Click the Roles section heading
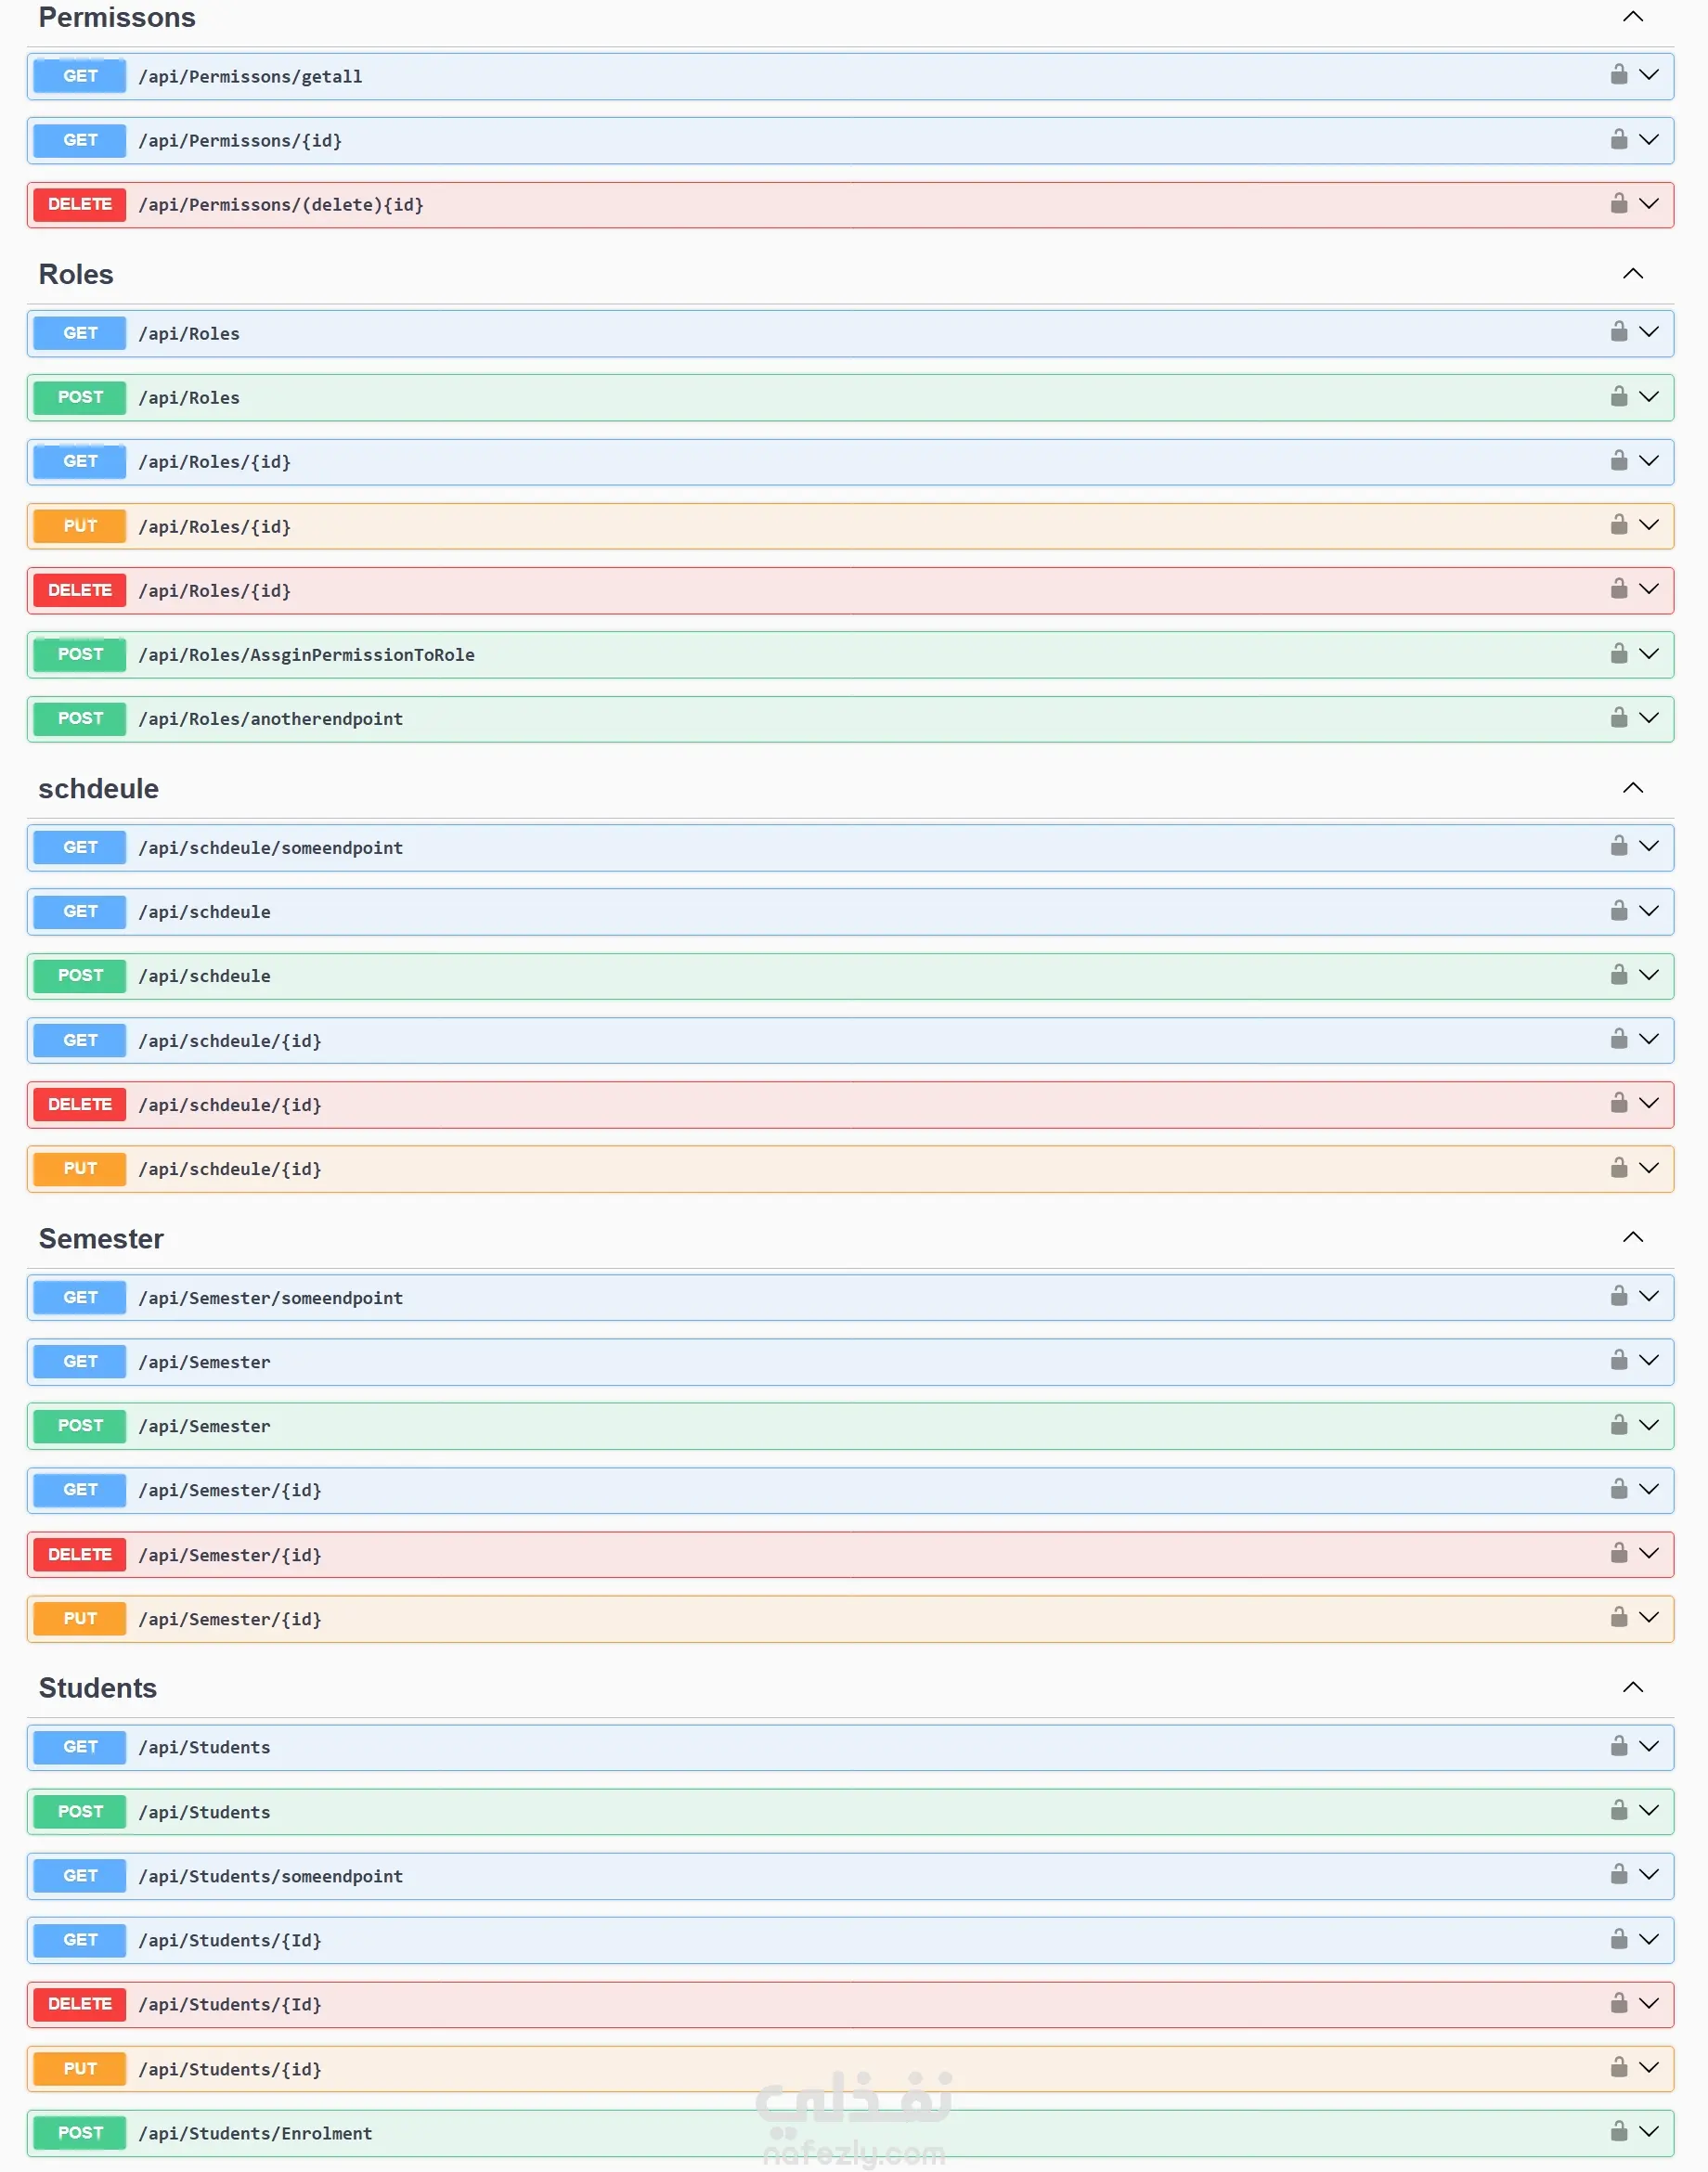Image resolution: width=1708 pixels, height=2172 pixels. click(76, 274)
